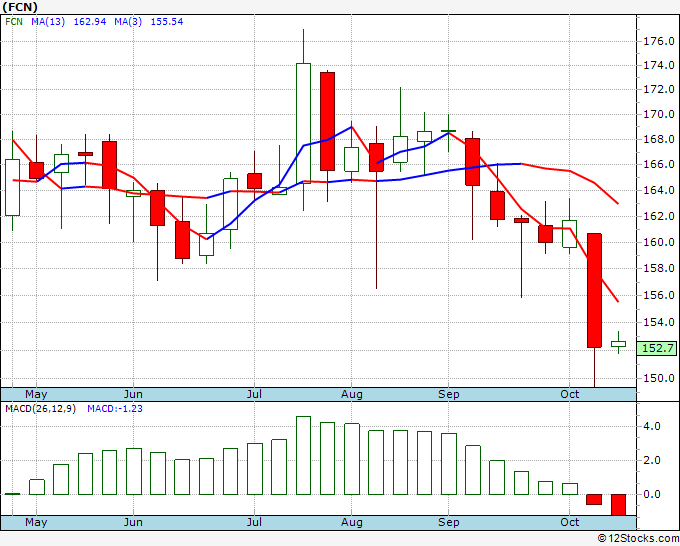Click the 162.0 price axis label
This screenshot has width=680, height=546.
[x=658, y=216]
